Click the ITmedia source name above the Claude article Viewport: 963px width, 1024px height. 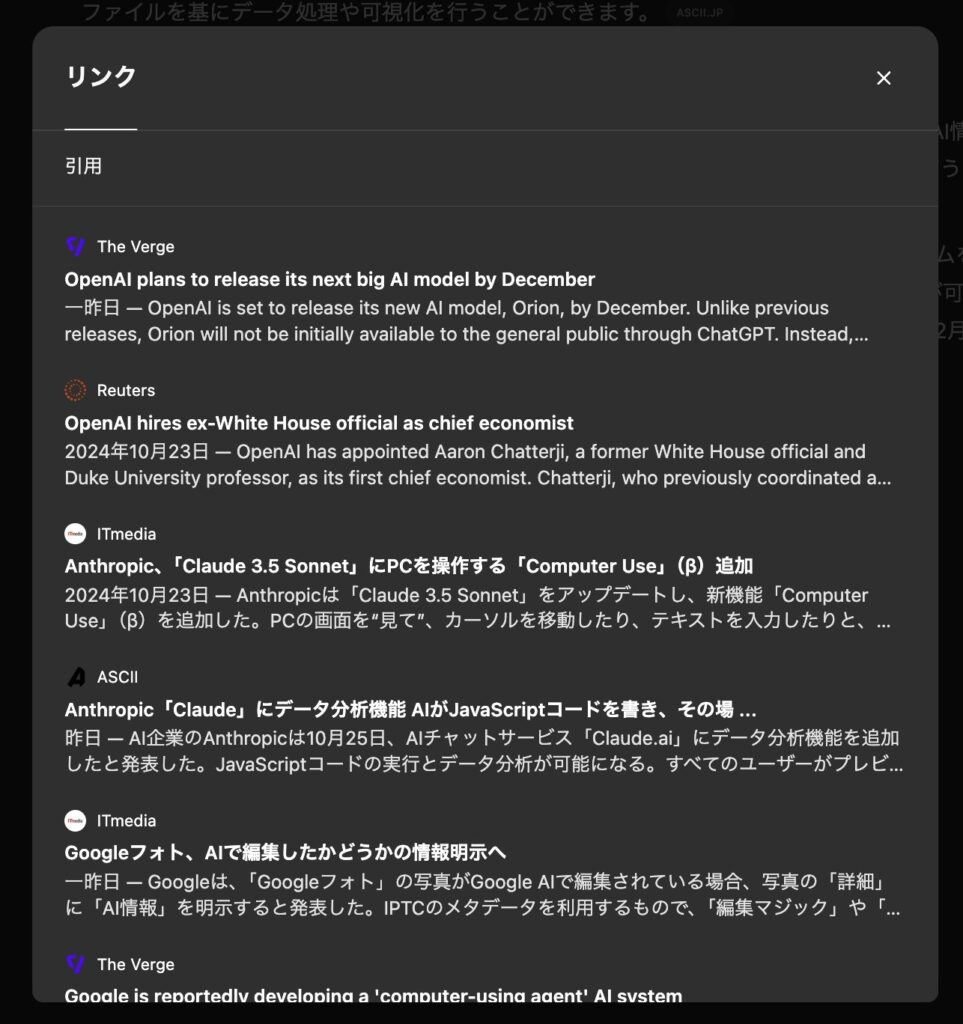[x=127, y=534]
